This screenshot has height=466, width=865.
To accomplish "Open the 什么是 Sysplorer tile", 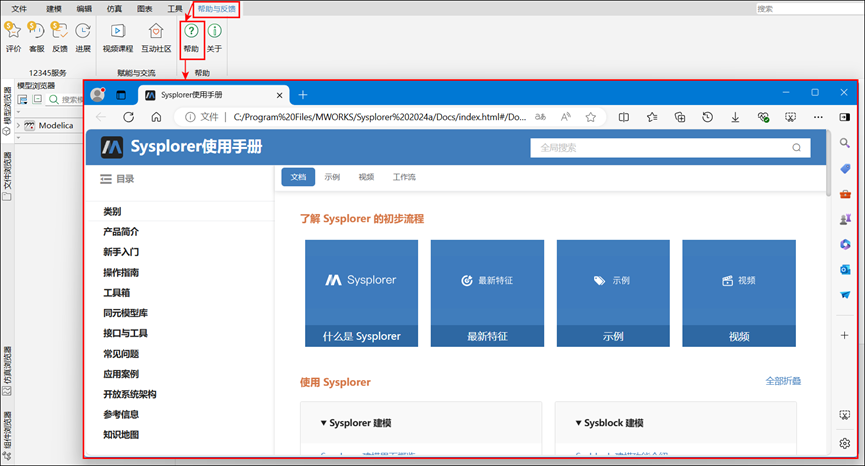I will coord(361,293).
